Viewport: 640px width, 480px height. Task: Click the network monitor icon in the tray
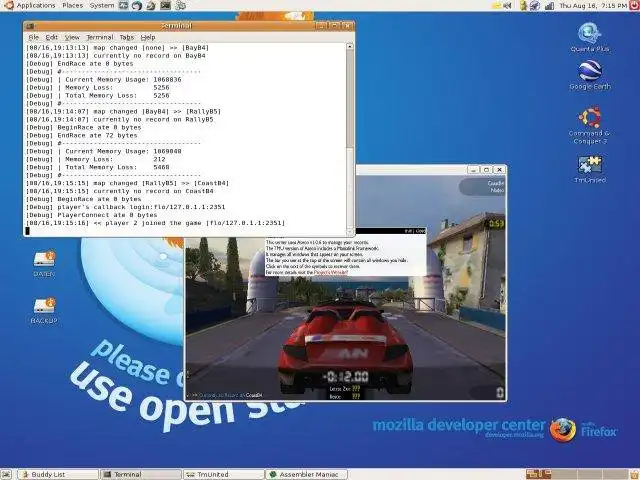point(549,5)
